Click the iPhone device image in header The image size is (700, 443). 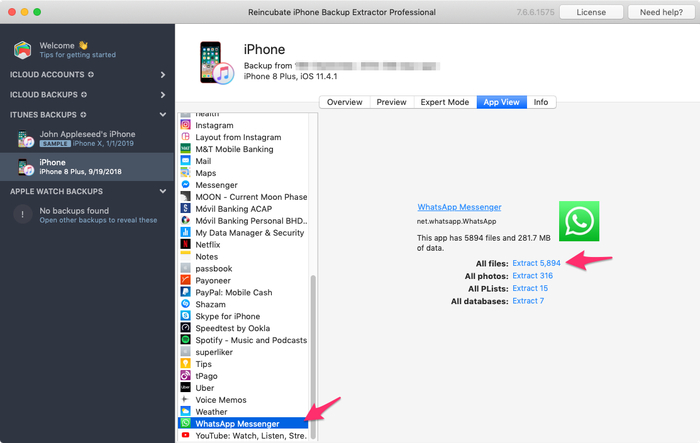217,63
